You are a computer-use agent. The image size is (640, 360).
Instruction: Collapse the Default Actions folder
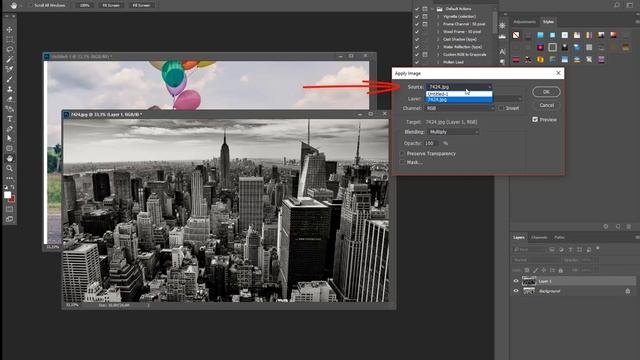[432, 9]
